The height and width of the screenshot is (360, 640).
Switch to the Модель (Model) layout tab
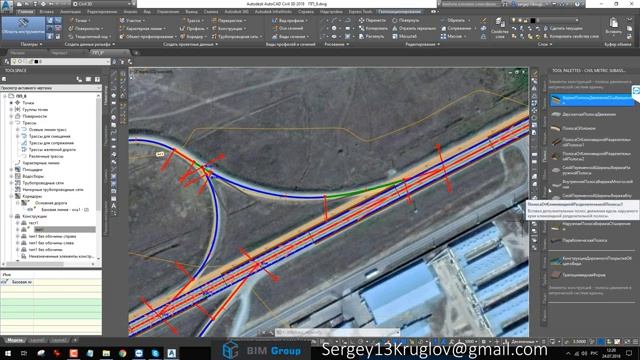point(15,340)
